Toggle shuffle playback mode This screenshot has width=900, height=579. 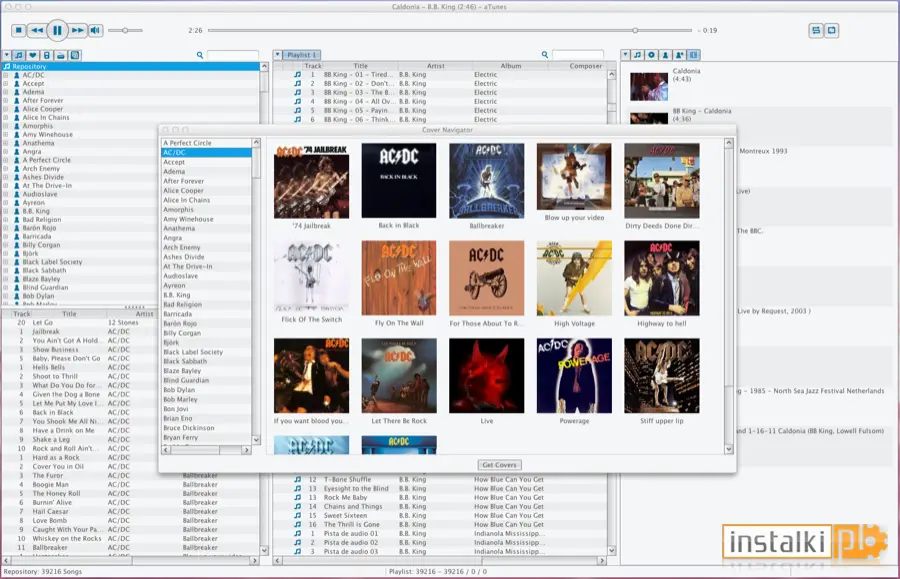point(816,30)
